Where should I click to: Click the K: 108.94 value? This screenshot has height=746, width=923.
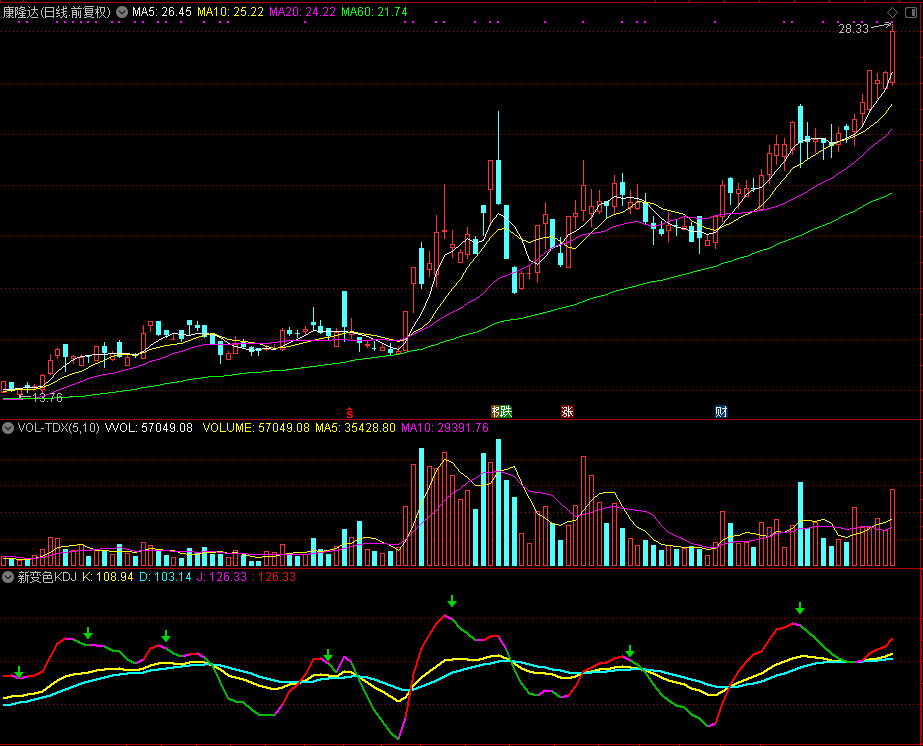click(x=108, y=577)
